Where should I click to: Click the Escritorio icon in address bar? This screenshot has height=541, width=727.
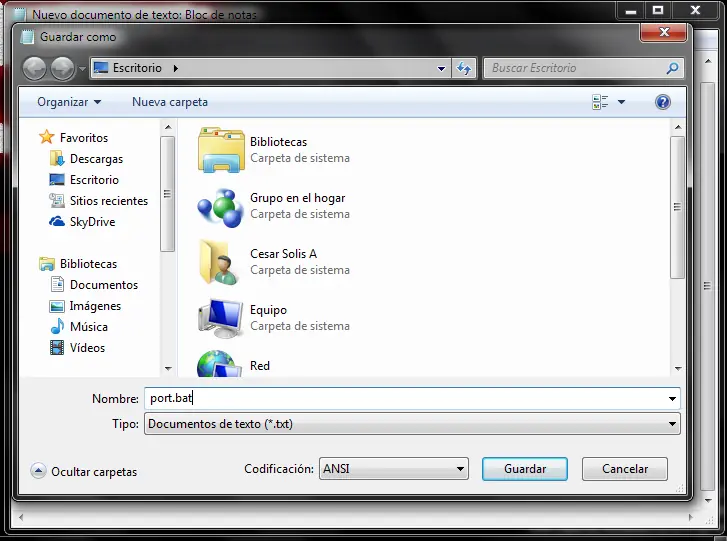pyautogui.click(x=101, y=68)
